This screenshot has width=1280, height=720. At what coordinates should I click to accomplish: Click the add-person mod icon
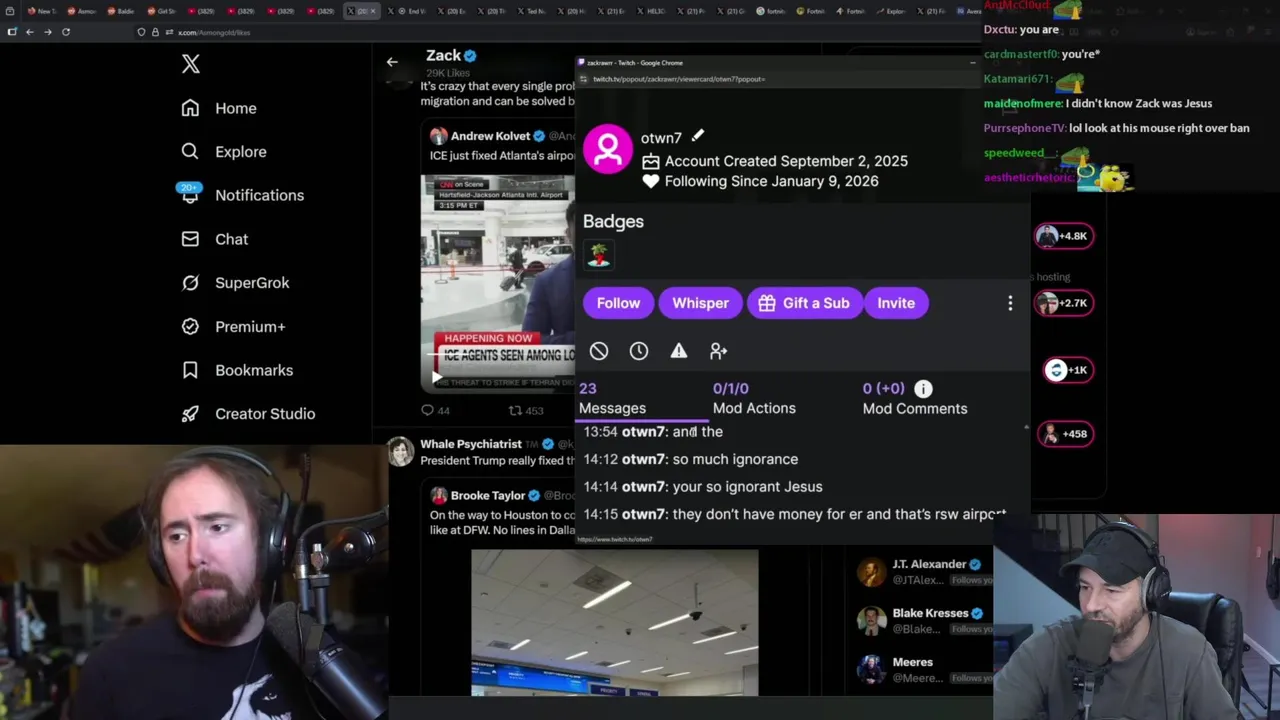click(x=719, y=351)
